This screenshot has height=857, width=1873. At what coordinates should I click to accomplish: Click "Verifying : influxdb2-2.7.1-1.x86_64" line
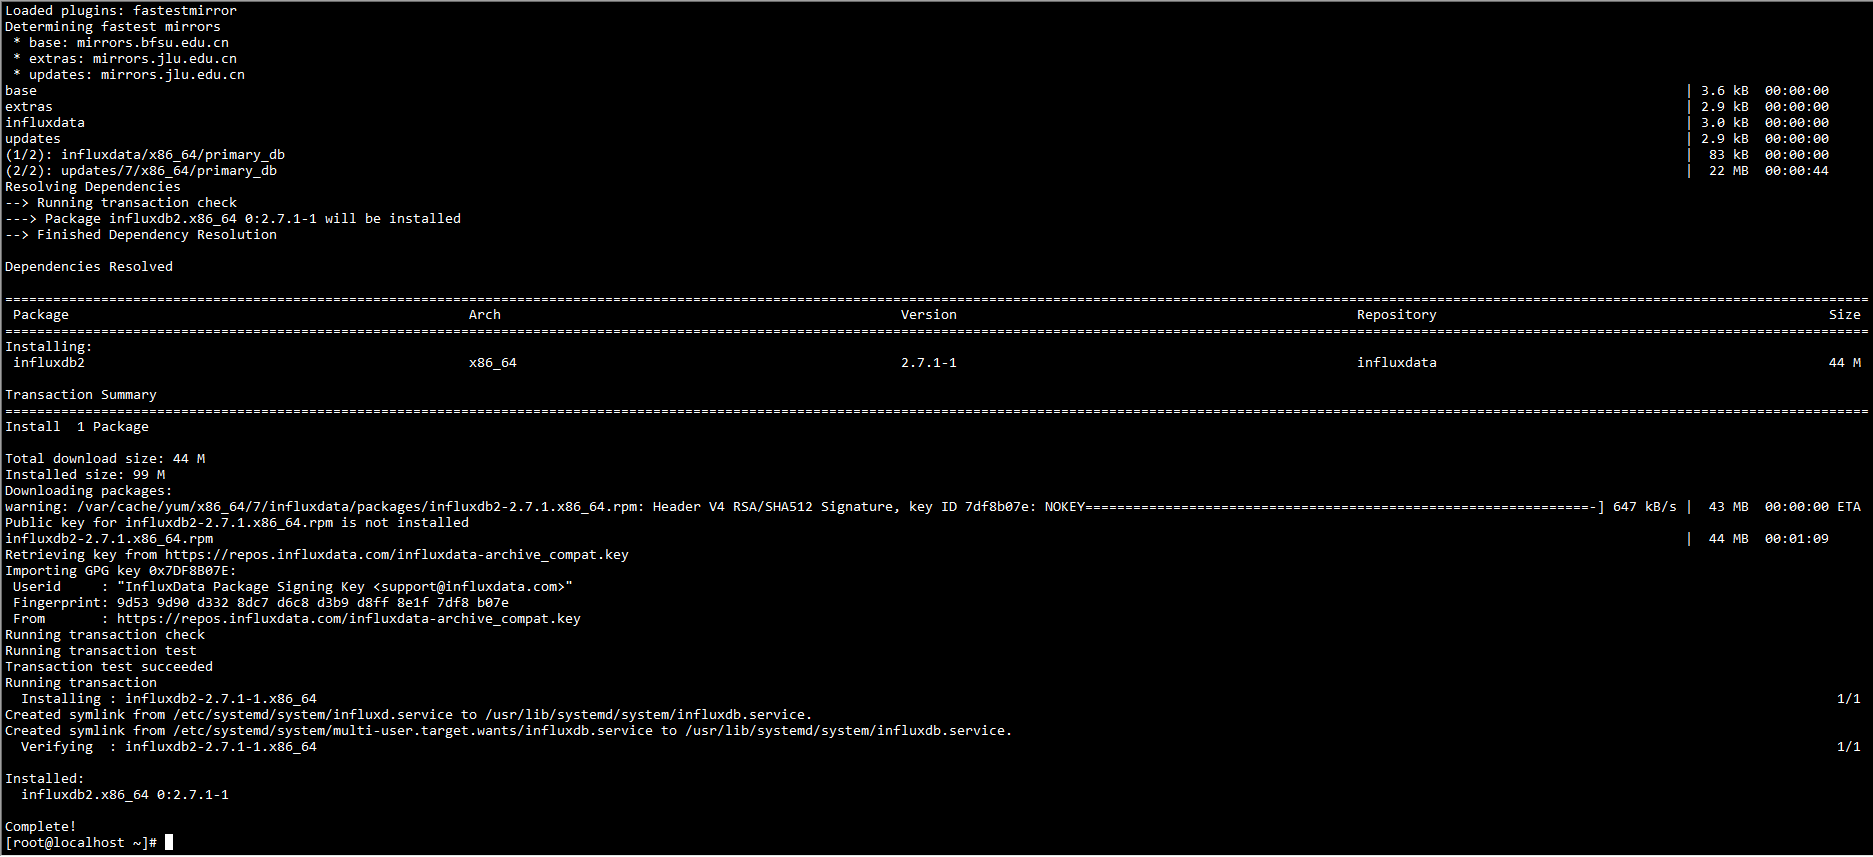click(169, 747)
